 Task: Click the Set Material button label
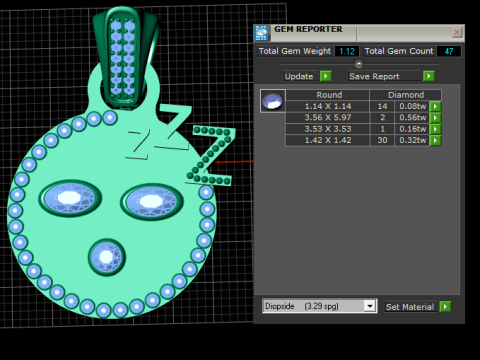(x=410, y=307)
